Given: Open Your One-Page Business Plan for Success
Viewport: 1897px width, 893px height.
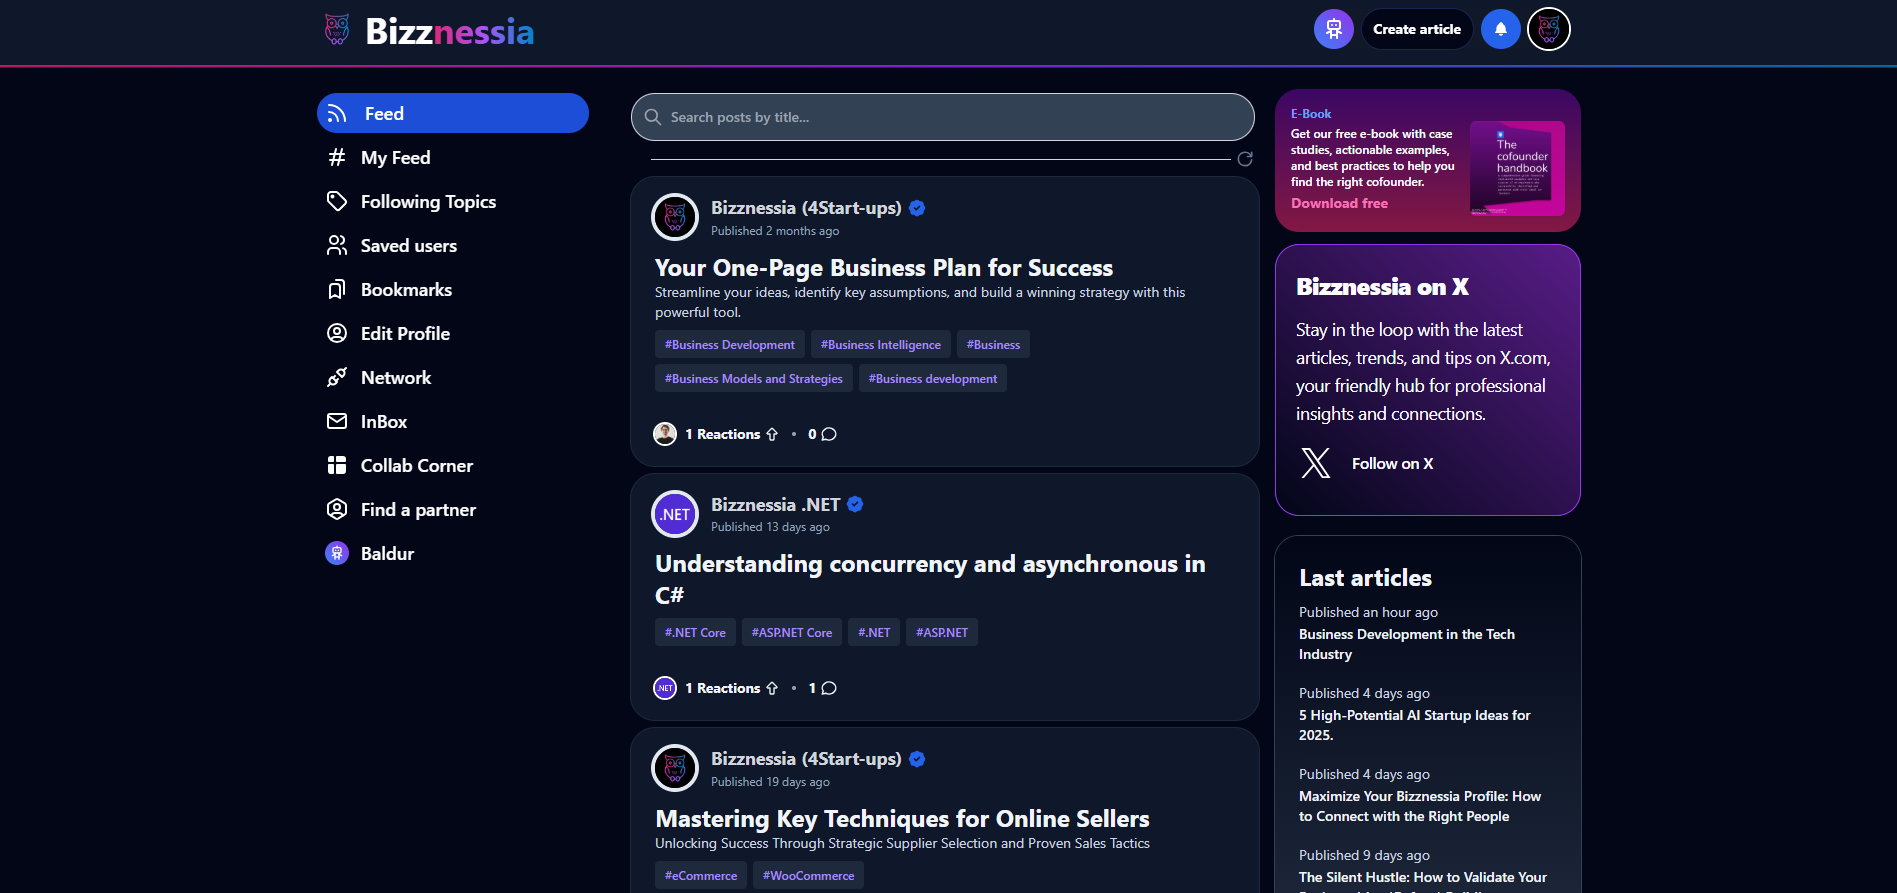Looking at the screenshot, I should [884, 268].
